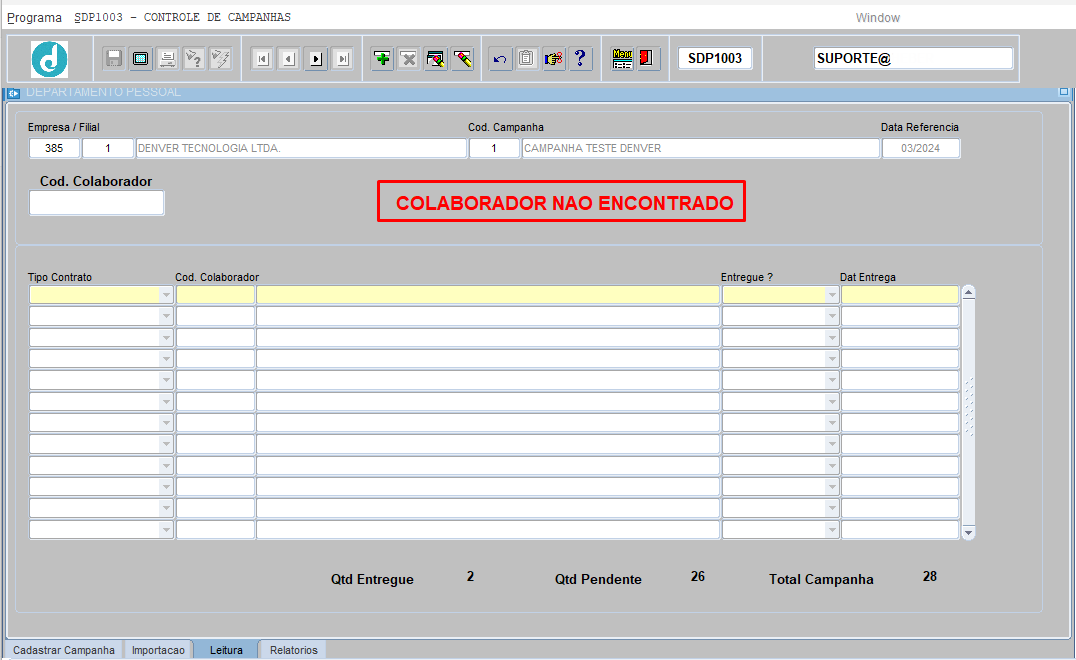This screenshot has height=660, width=1076.
Task: Open Tipo Contrato dropdown in third row
Action: tap(166, 338)
